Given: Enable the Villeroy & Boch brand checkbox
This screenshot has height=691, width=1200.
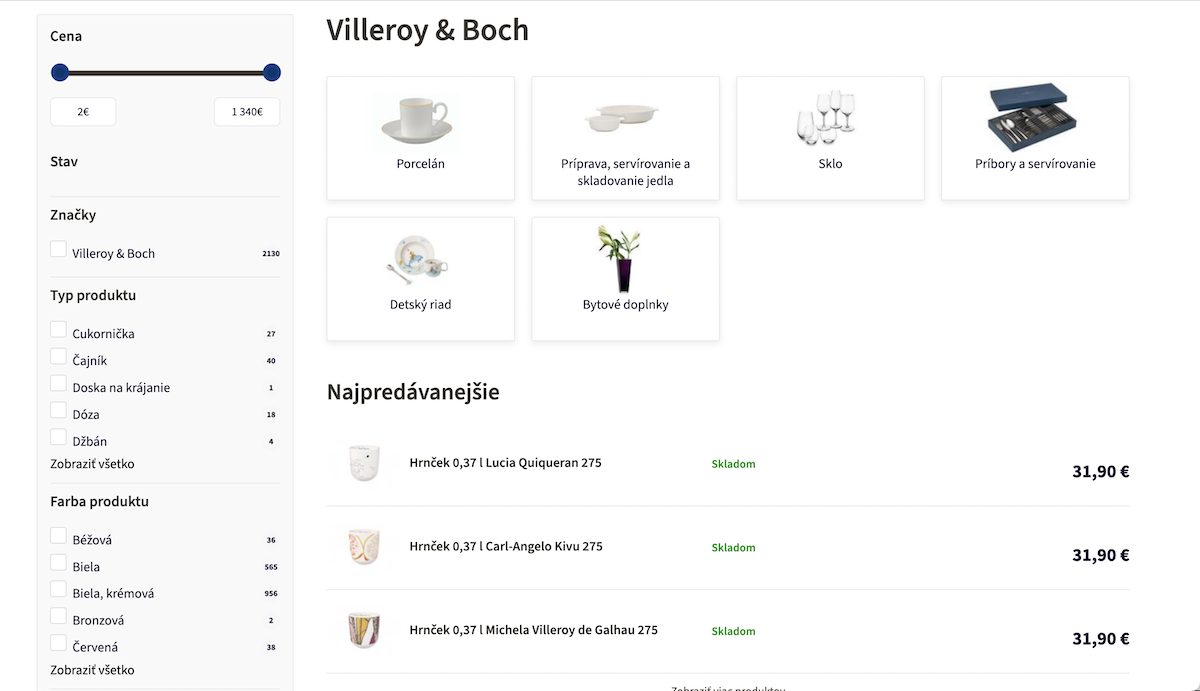Looking at the screenshot, I should pyautogui.click(x=59, y=249).
